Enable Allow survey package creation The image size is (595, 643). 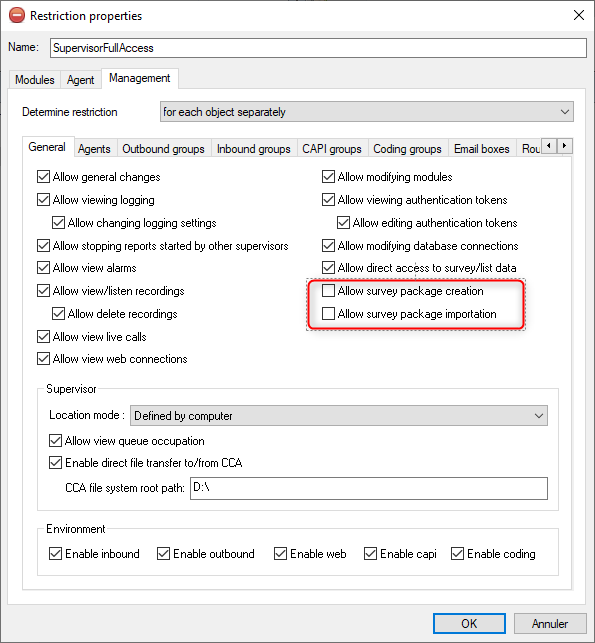(328, 291)
